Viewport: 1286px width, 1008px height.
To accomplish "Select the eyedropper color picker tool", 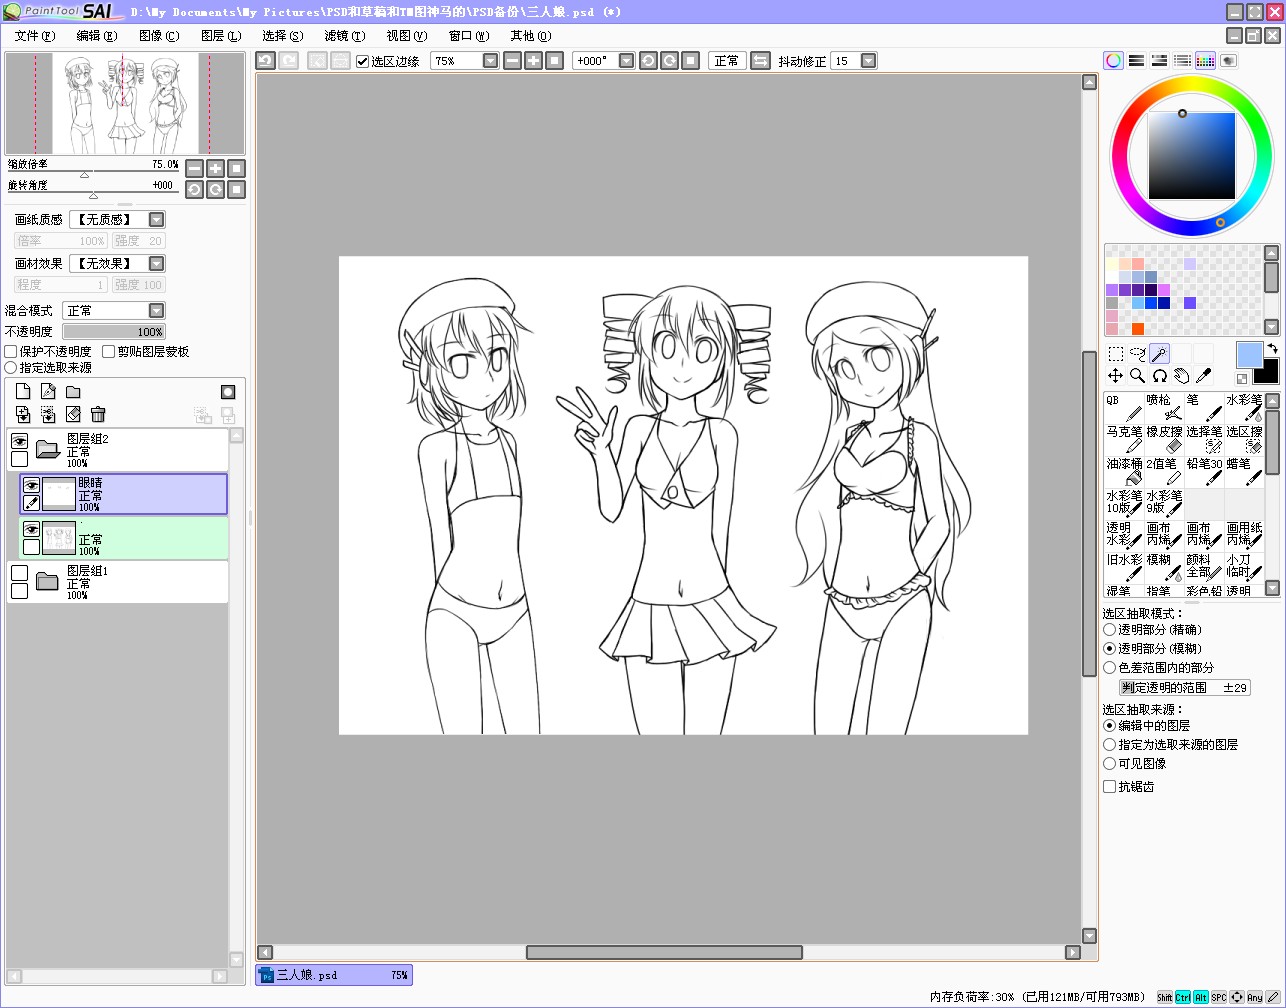I will coord(1203,376).
